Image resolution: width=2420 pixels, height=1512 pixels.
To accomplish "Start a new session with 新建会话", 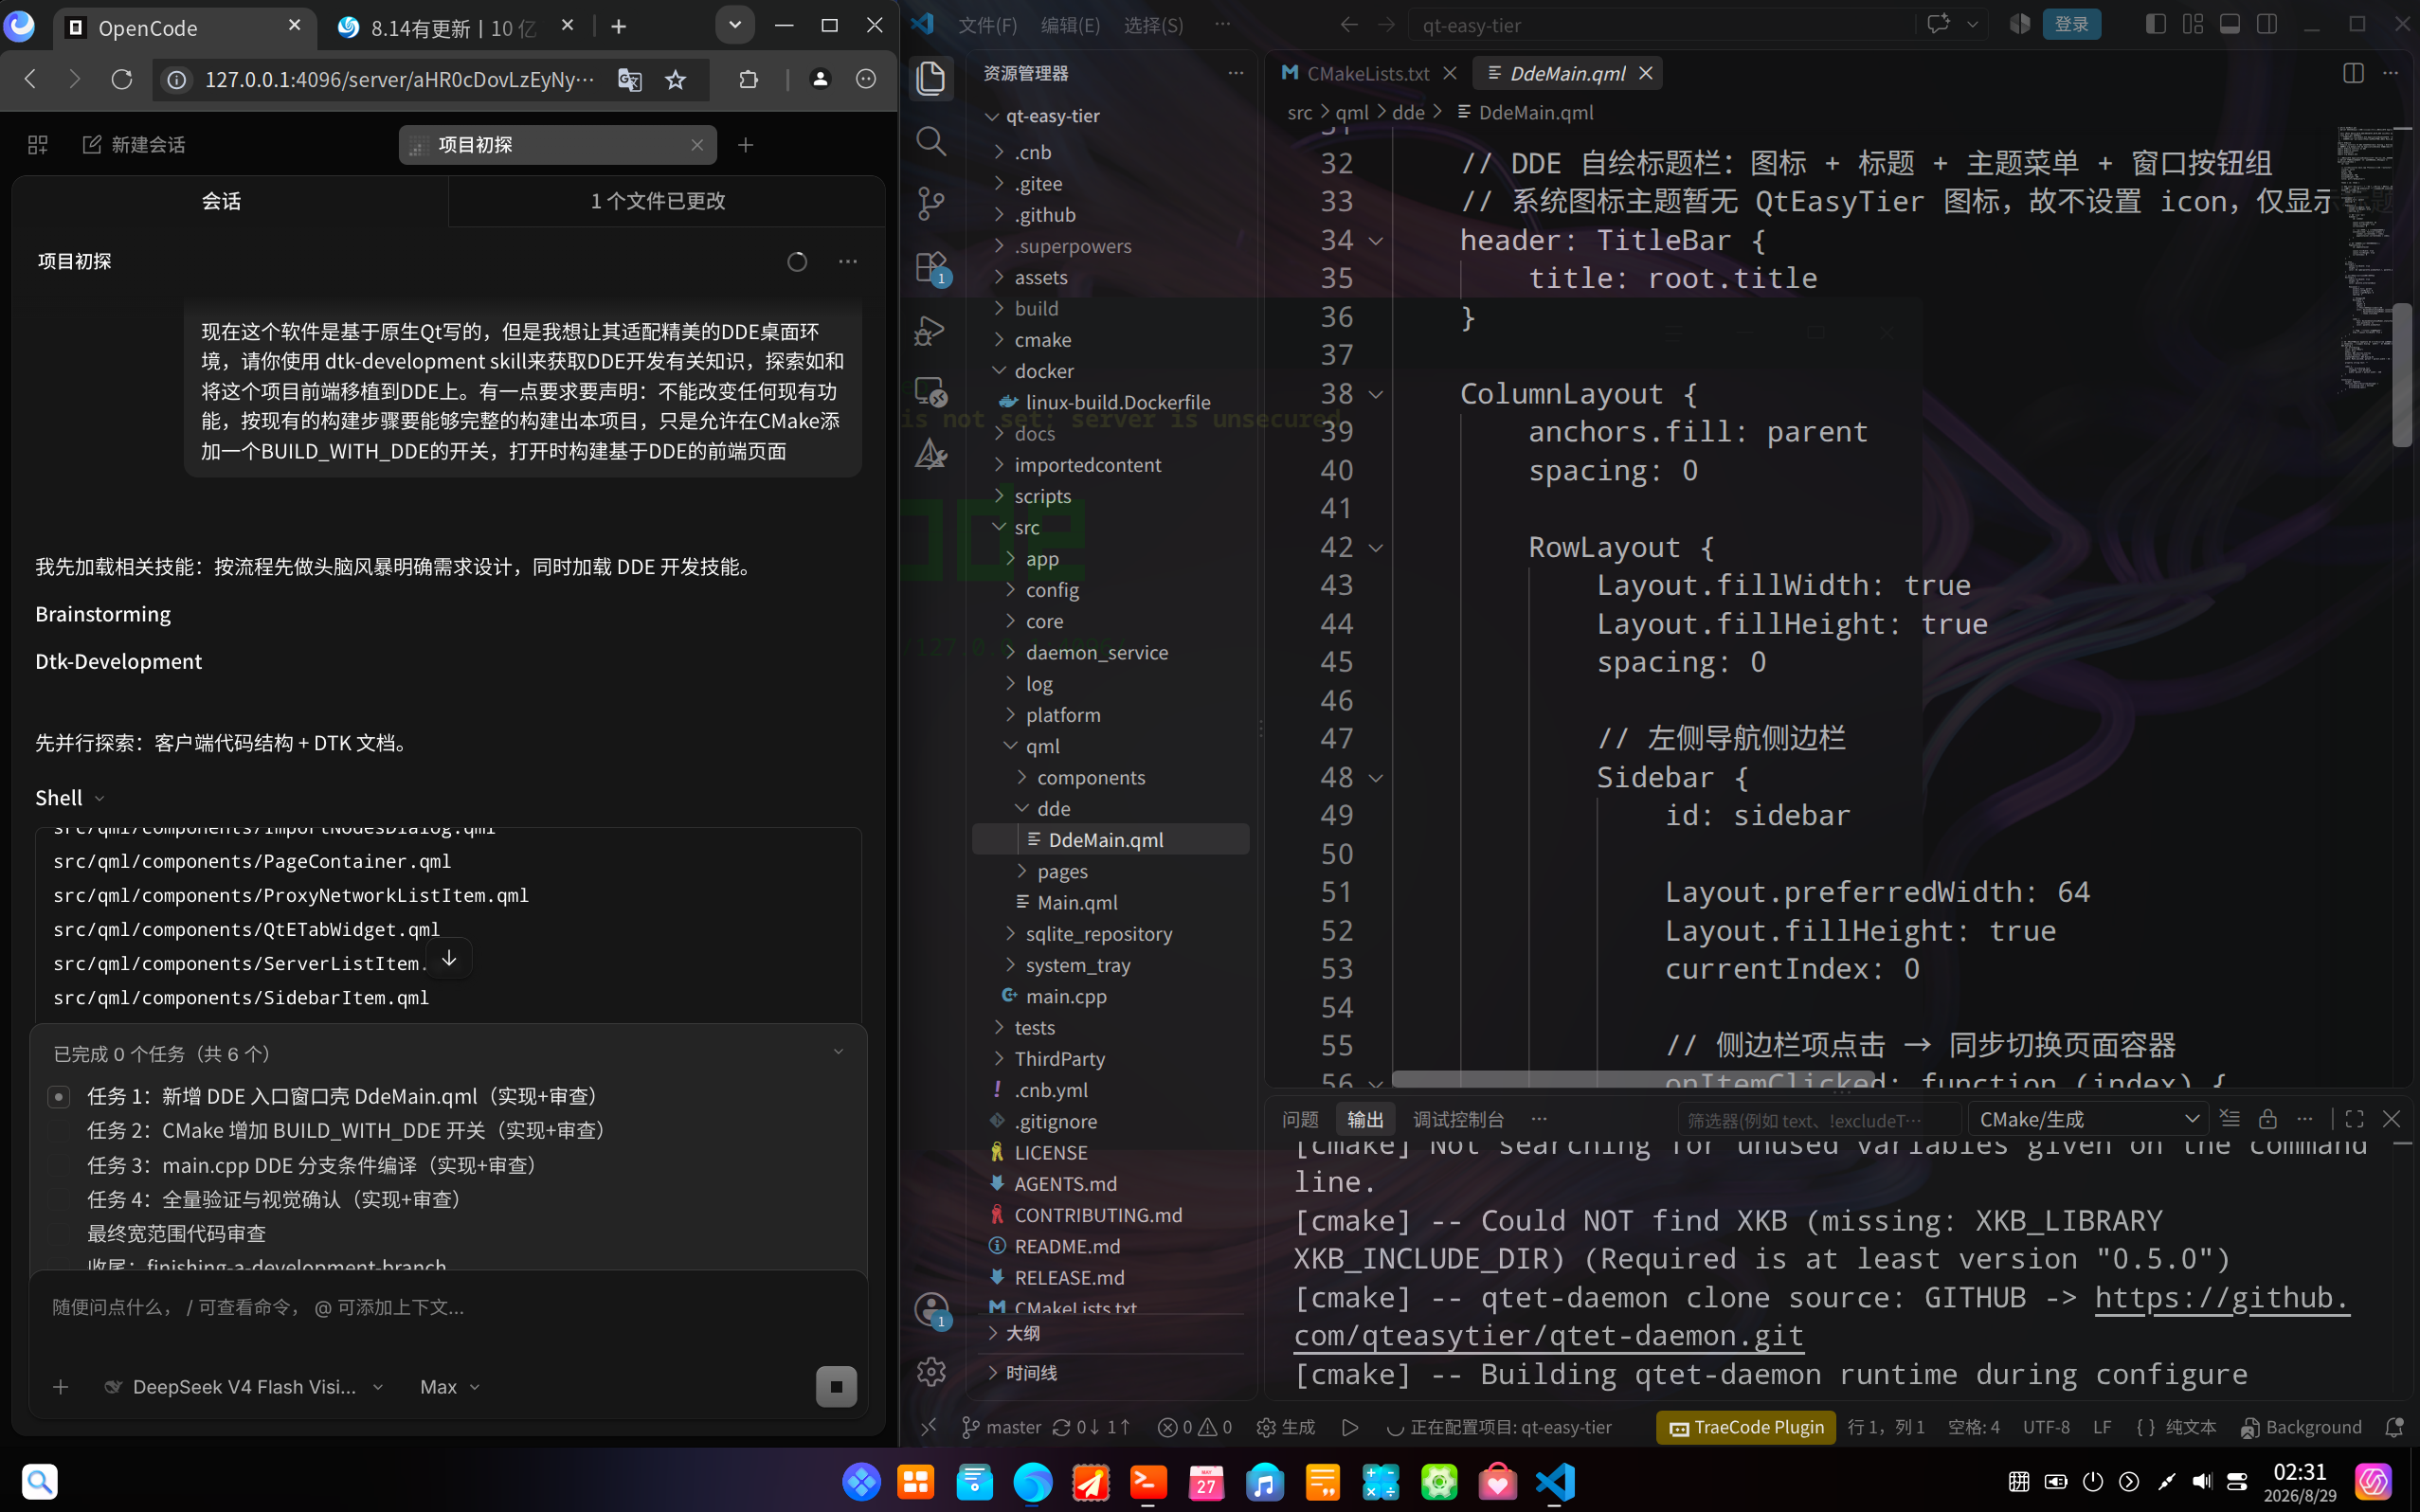I will pyautogui.click(x=134, y=145).
